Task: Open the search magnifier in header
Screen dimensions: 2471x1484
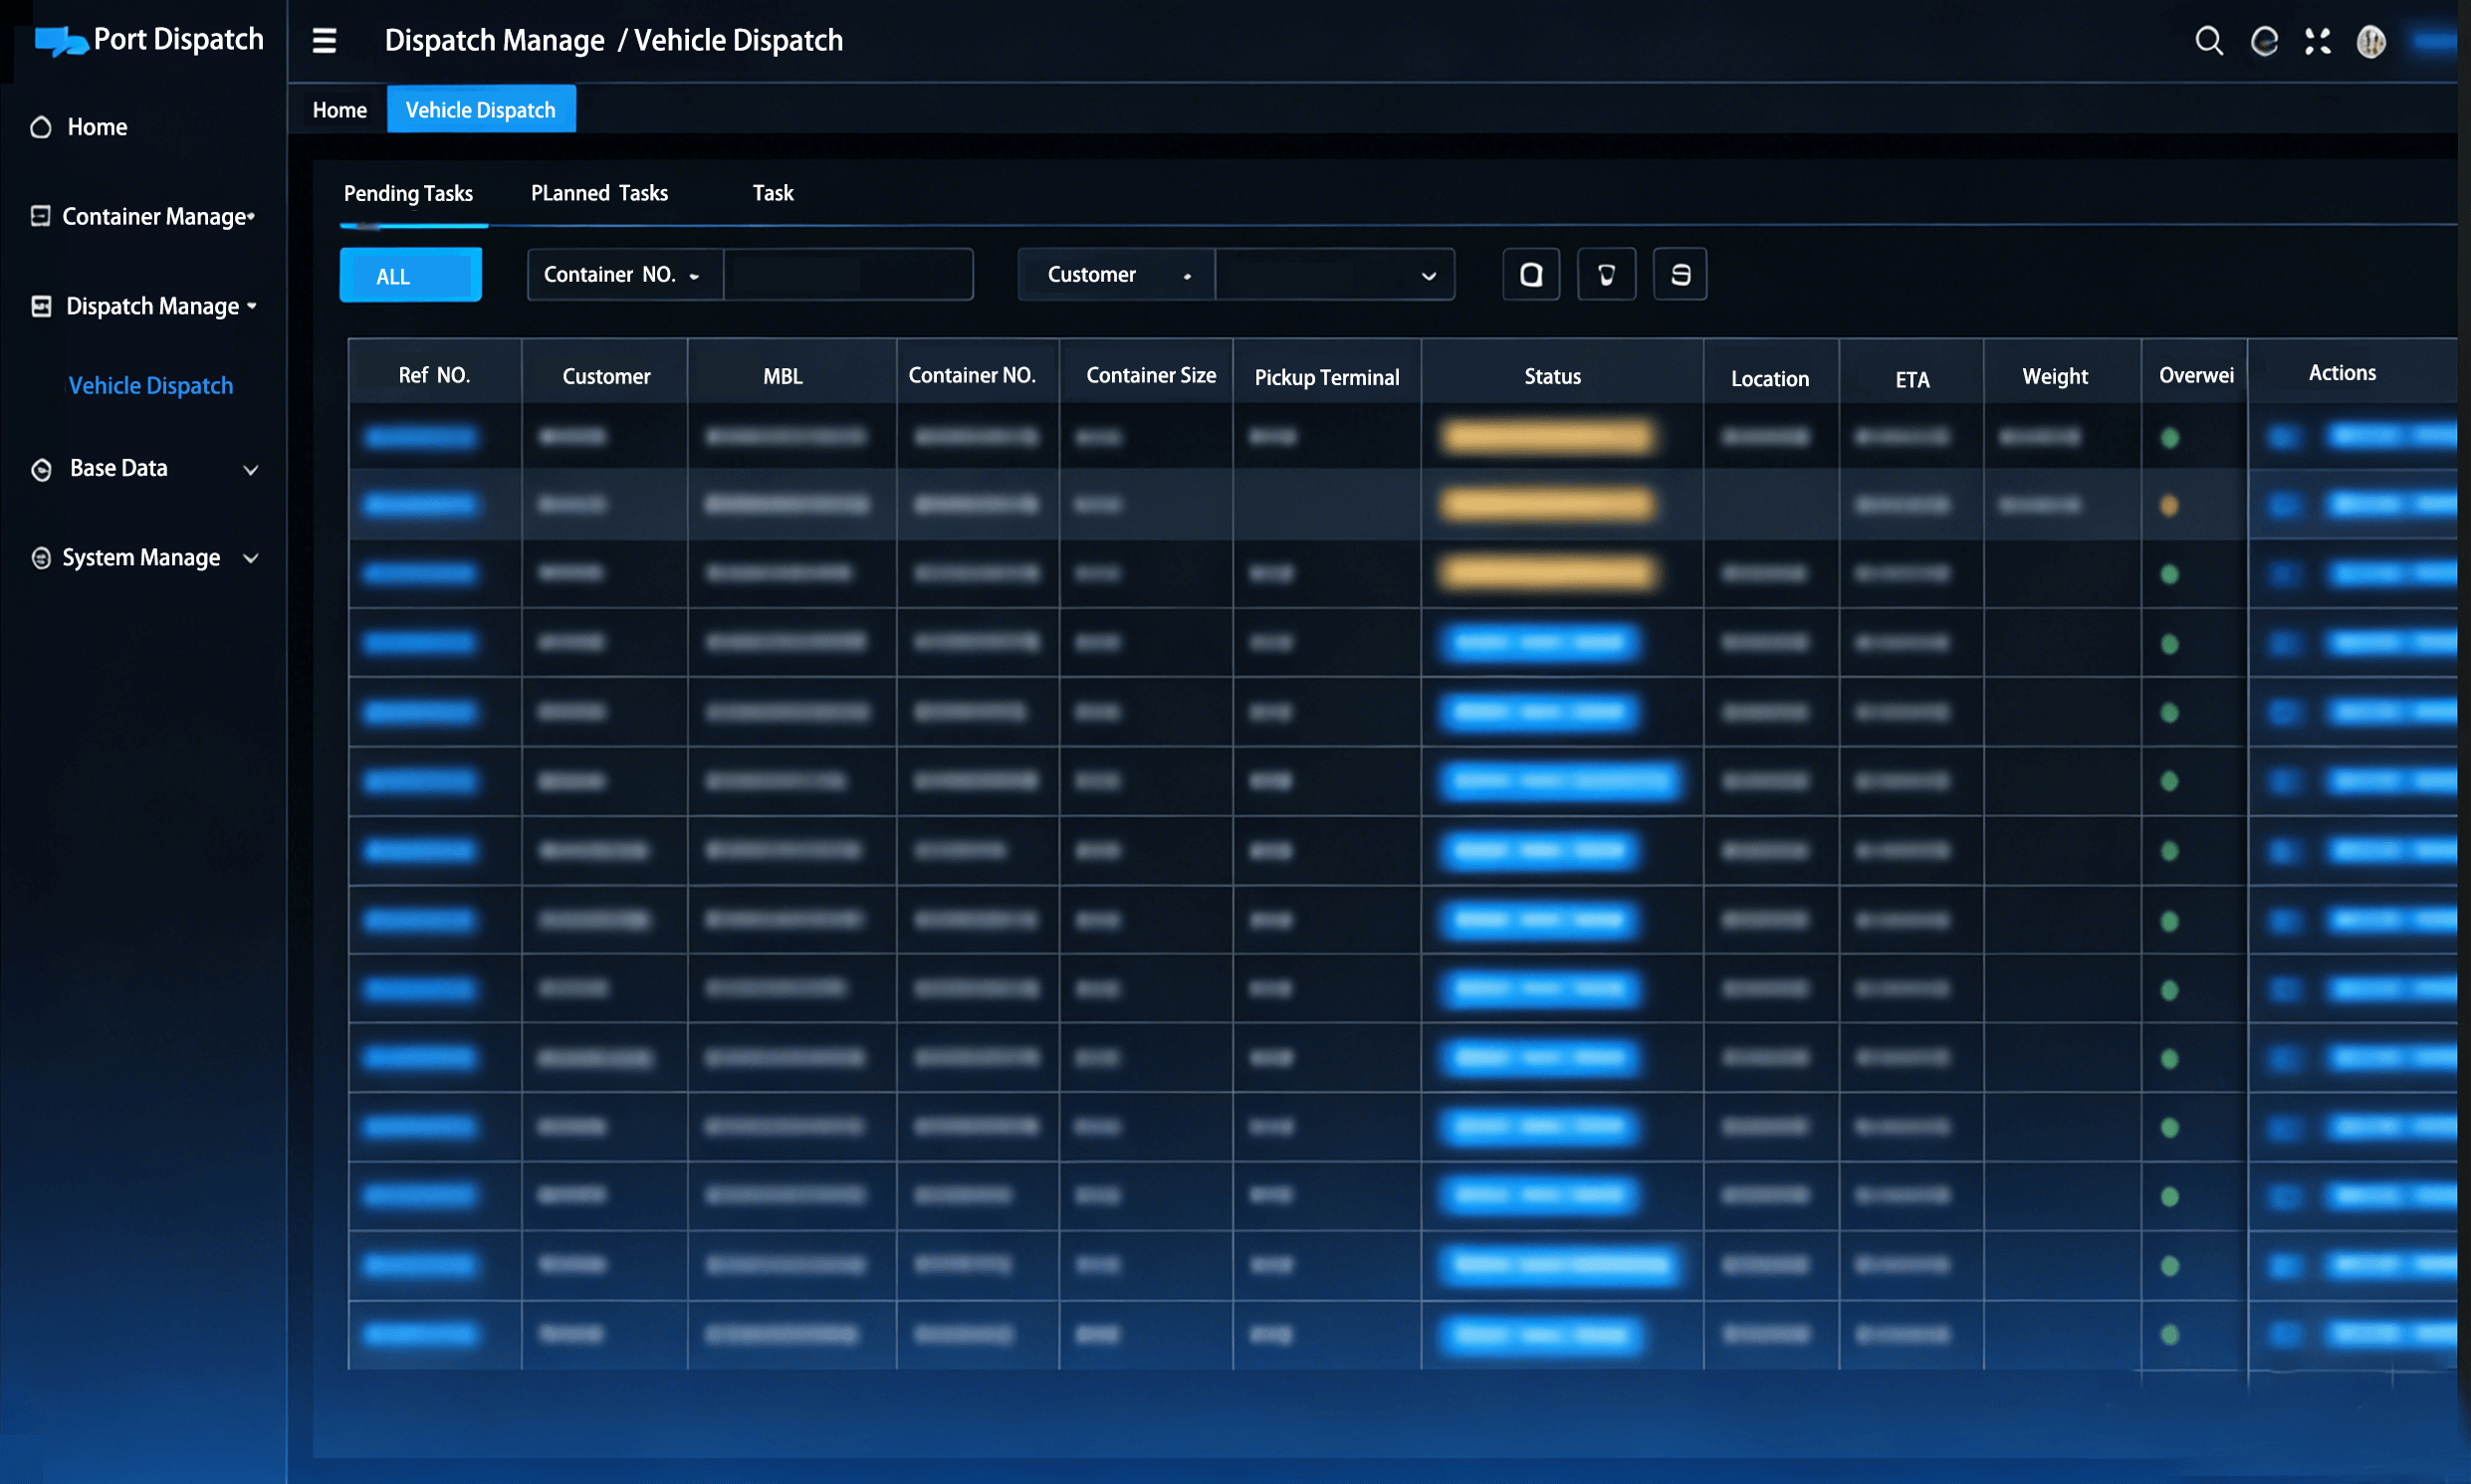Action: [x=2208, y=41]
